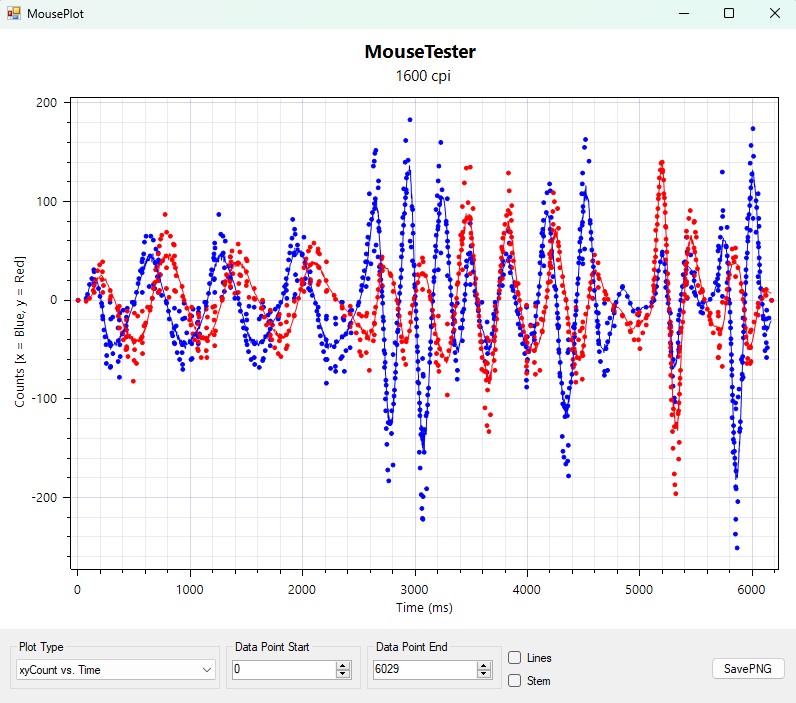Enable the Stem checkbox

pyautogui.click(x=515, y=681)
